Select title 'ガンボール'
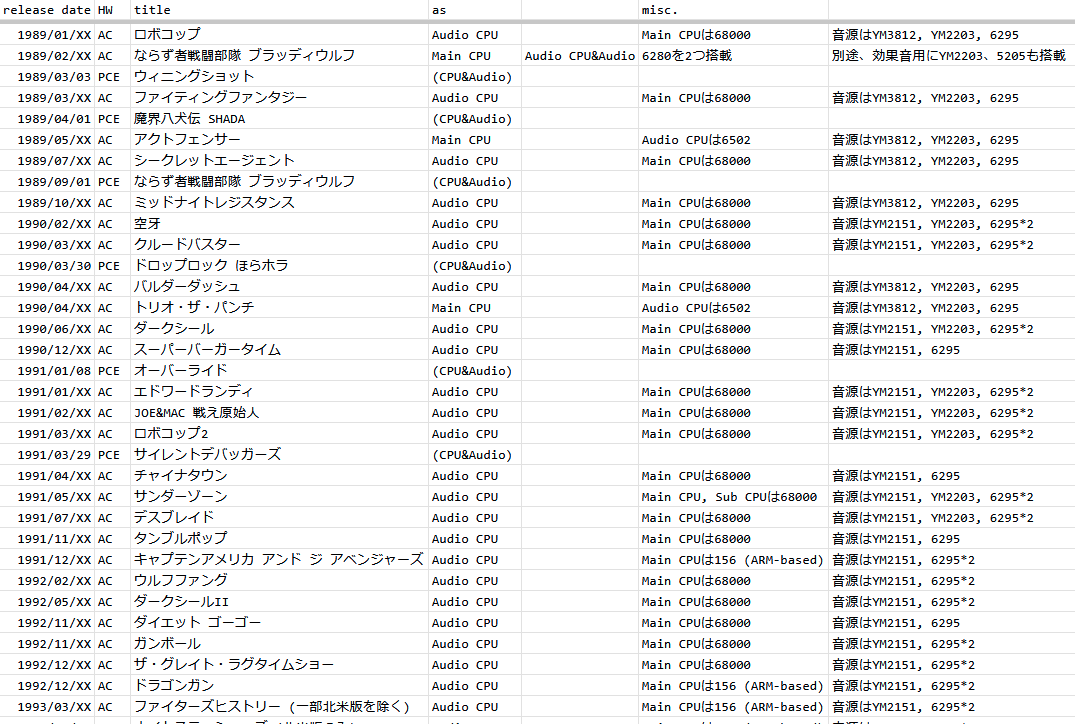Screen dimensions: 1075x724 [167, 643]
